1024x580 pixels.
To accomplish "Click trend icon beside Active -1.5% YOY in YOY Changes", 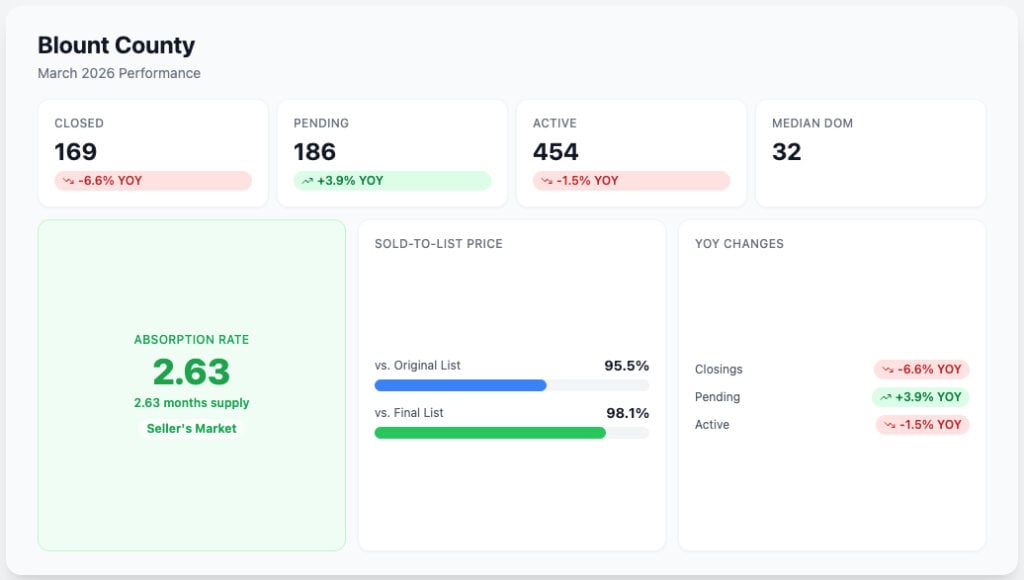I will pyautogui.click(x=889, y=425).
